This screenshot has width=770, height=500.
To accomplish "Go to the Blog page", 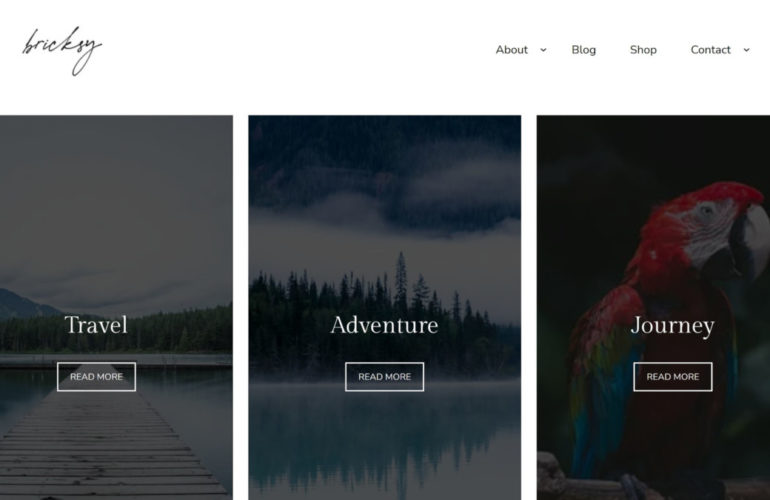I will click(583, 50).
